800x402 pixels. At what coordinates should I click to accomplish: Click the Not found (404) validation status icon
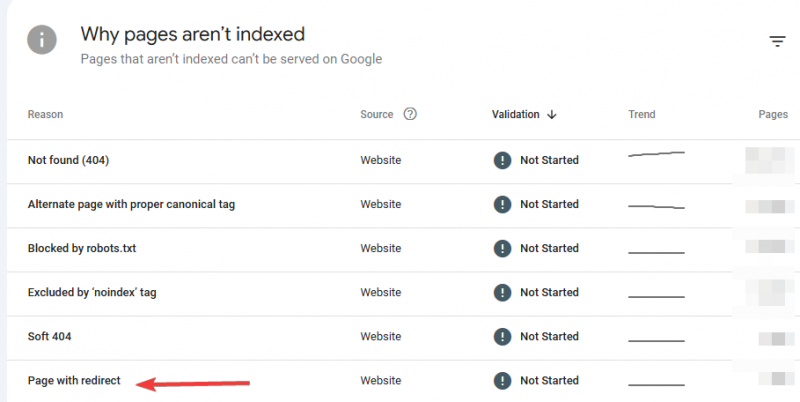502,160
